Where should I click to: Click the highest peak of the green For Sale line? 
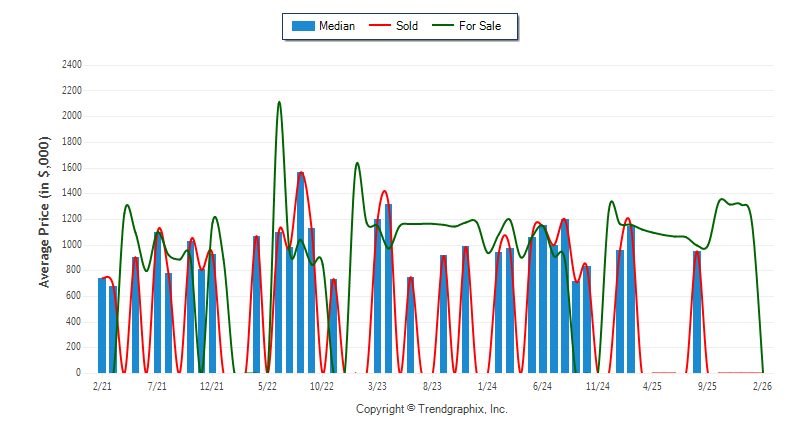point(279,102)
